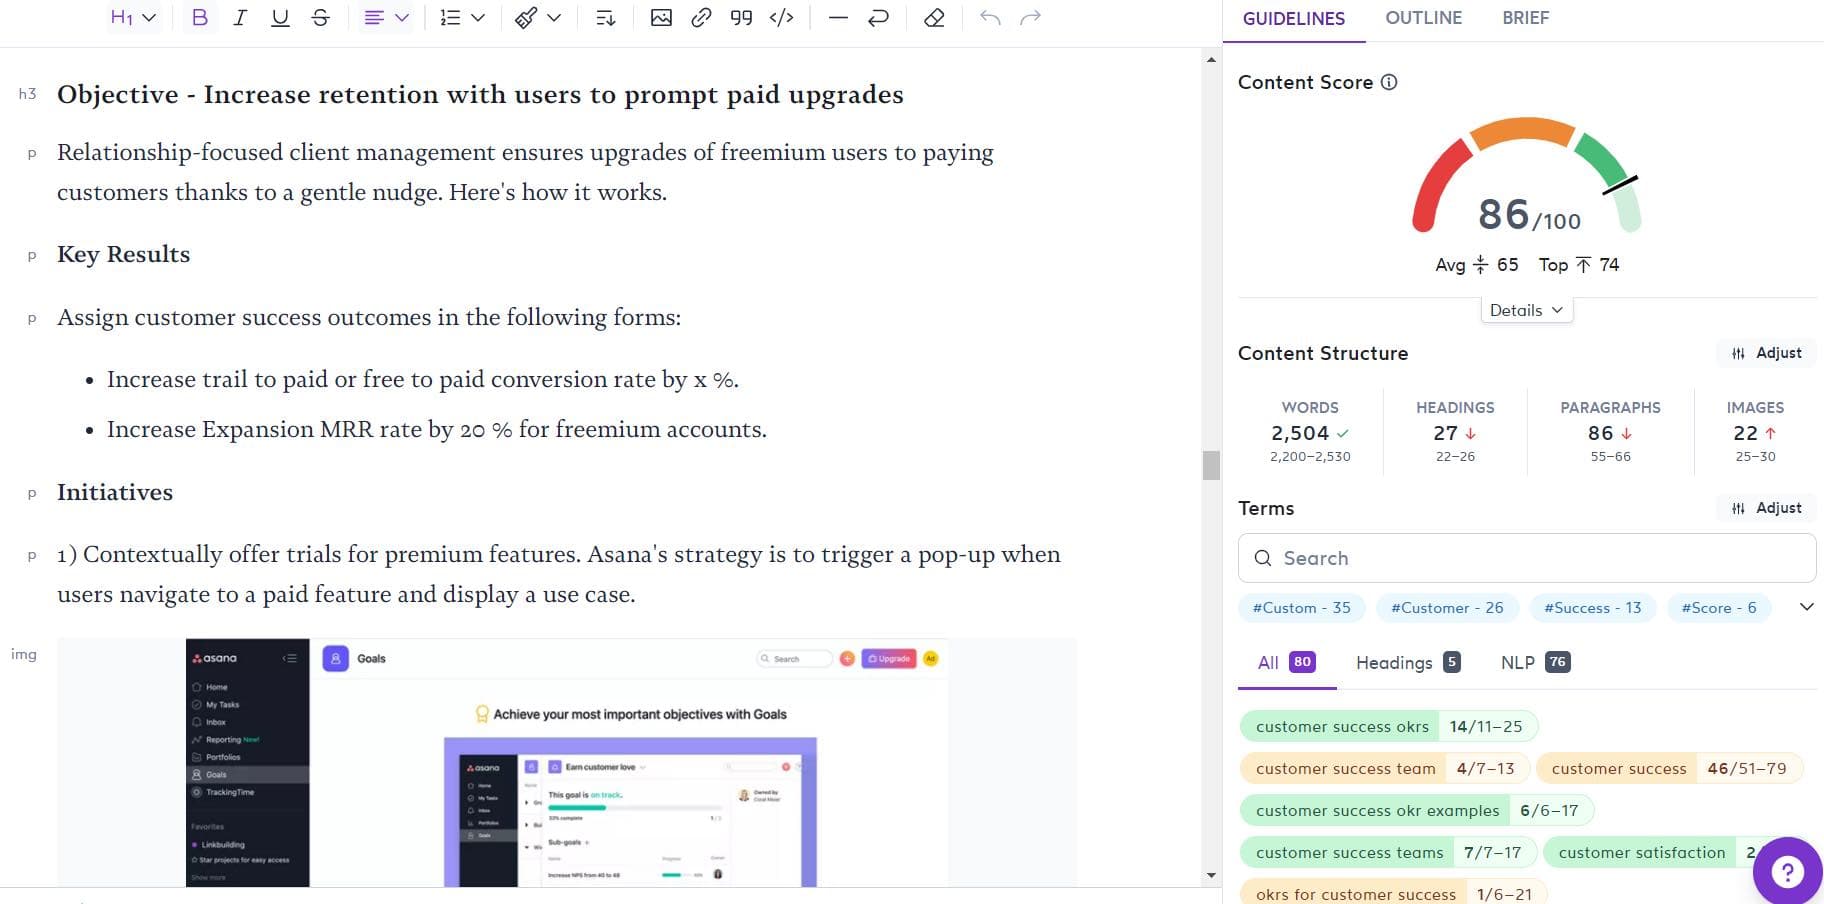
Task: Select the #Customer - 26 term tag
Action: [1447, 608]
